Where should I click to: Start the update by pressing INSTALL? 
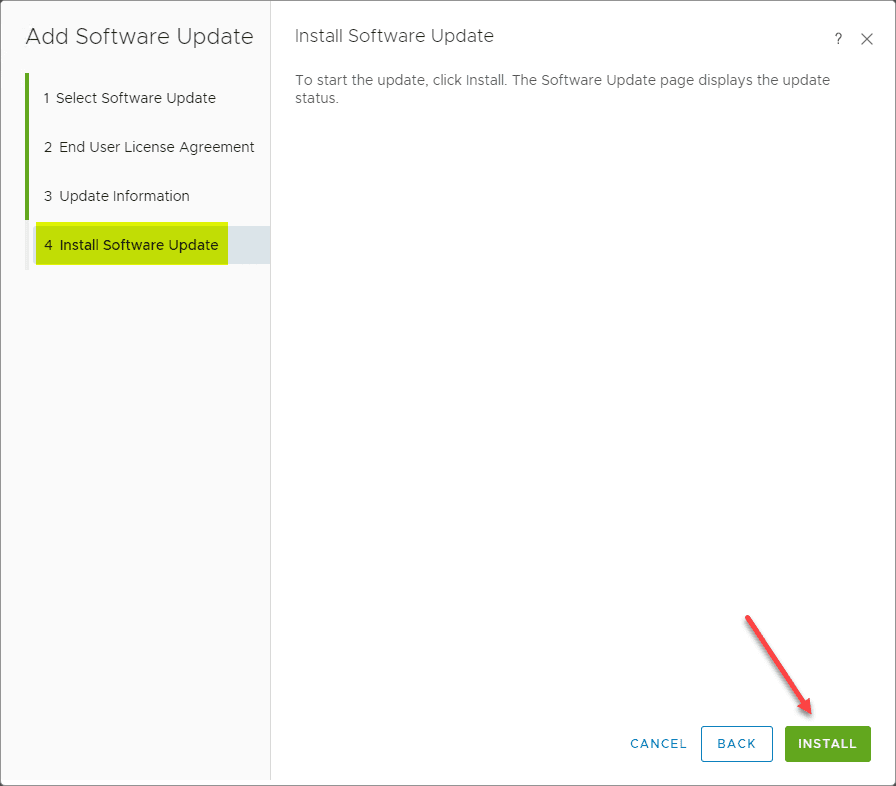[x=828, y=744]
